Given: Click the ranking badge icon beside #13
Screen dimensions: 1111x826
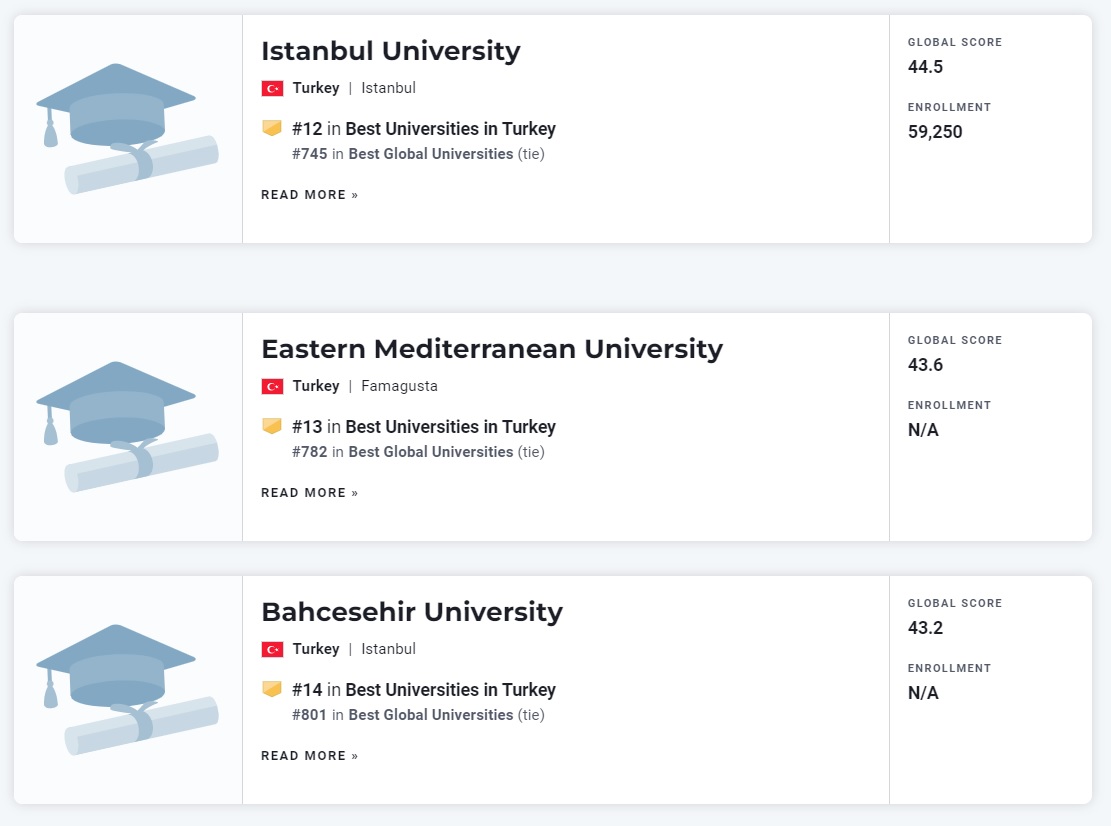Looking at the screenshot, I should point(272,426).
